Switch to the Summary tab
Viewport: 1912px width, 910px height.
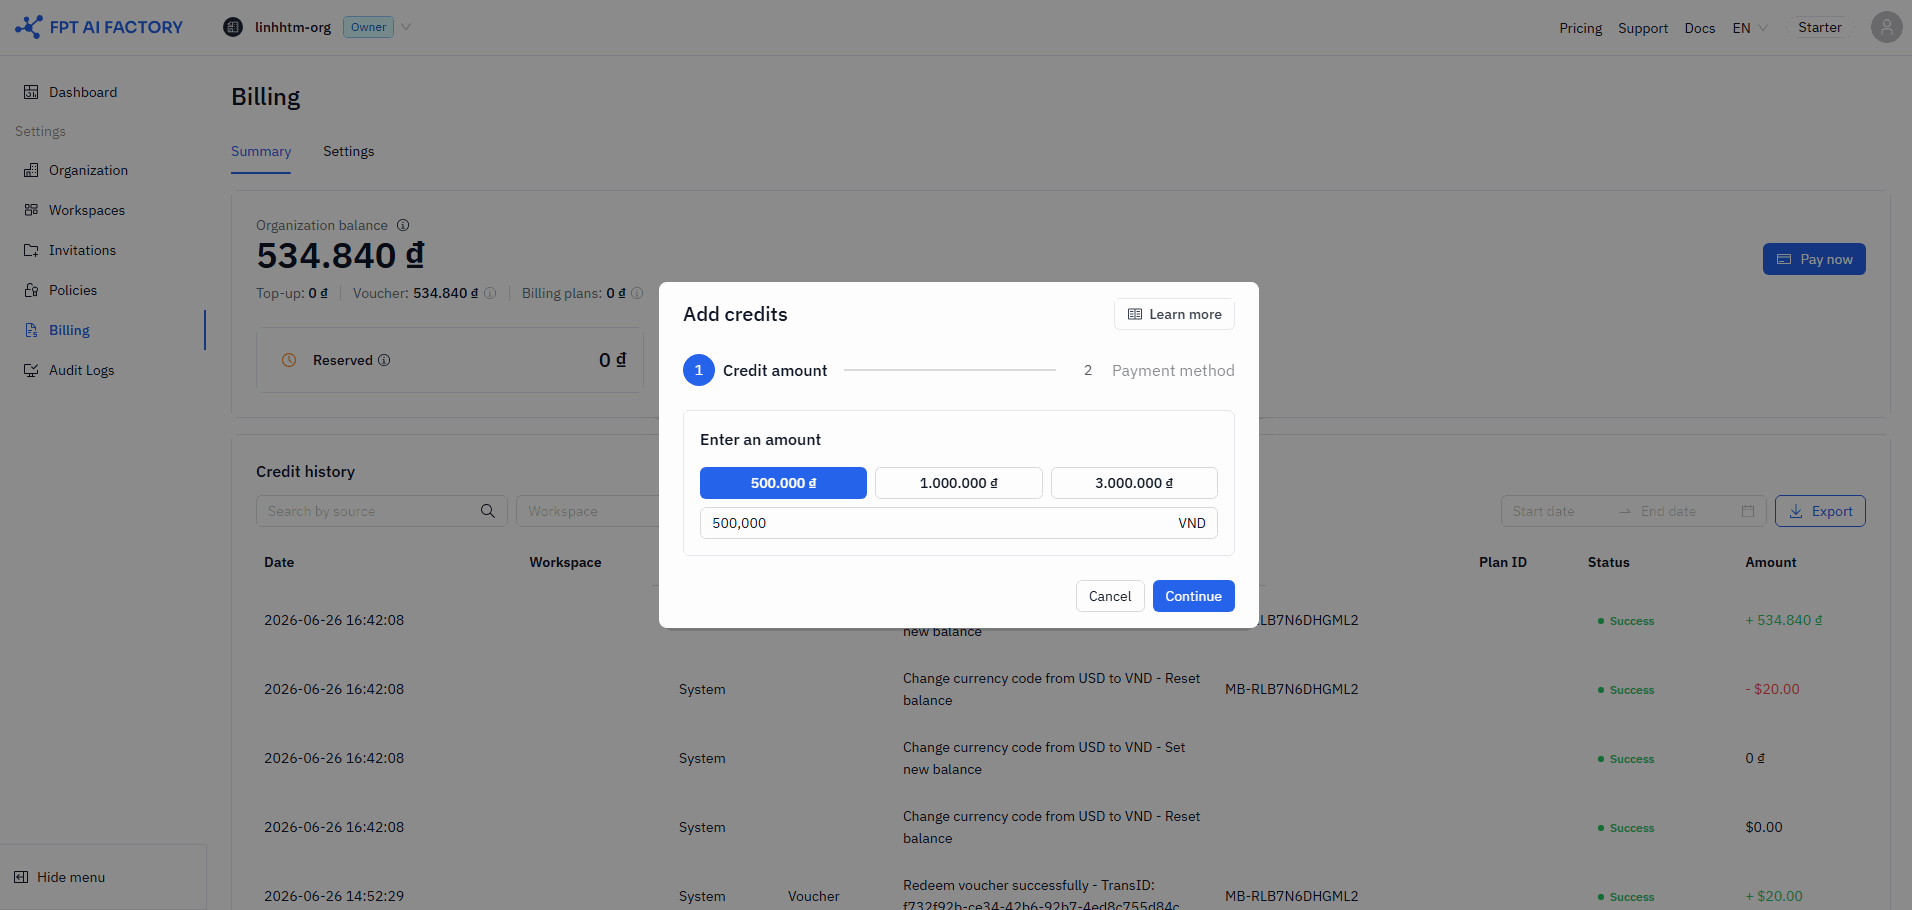coord(261,151)
